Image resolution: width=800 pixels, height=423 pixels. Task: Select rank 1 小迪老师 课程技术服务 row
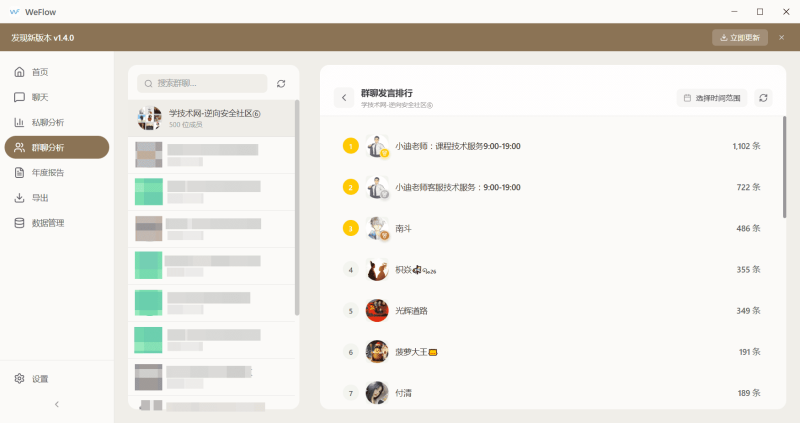(552, 146)
